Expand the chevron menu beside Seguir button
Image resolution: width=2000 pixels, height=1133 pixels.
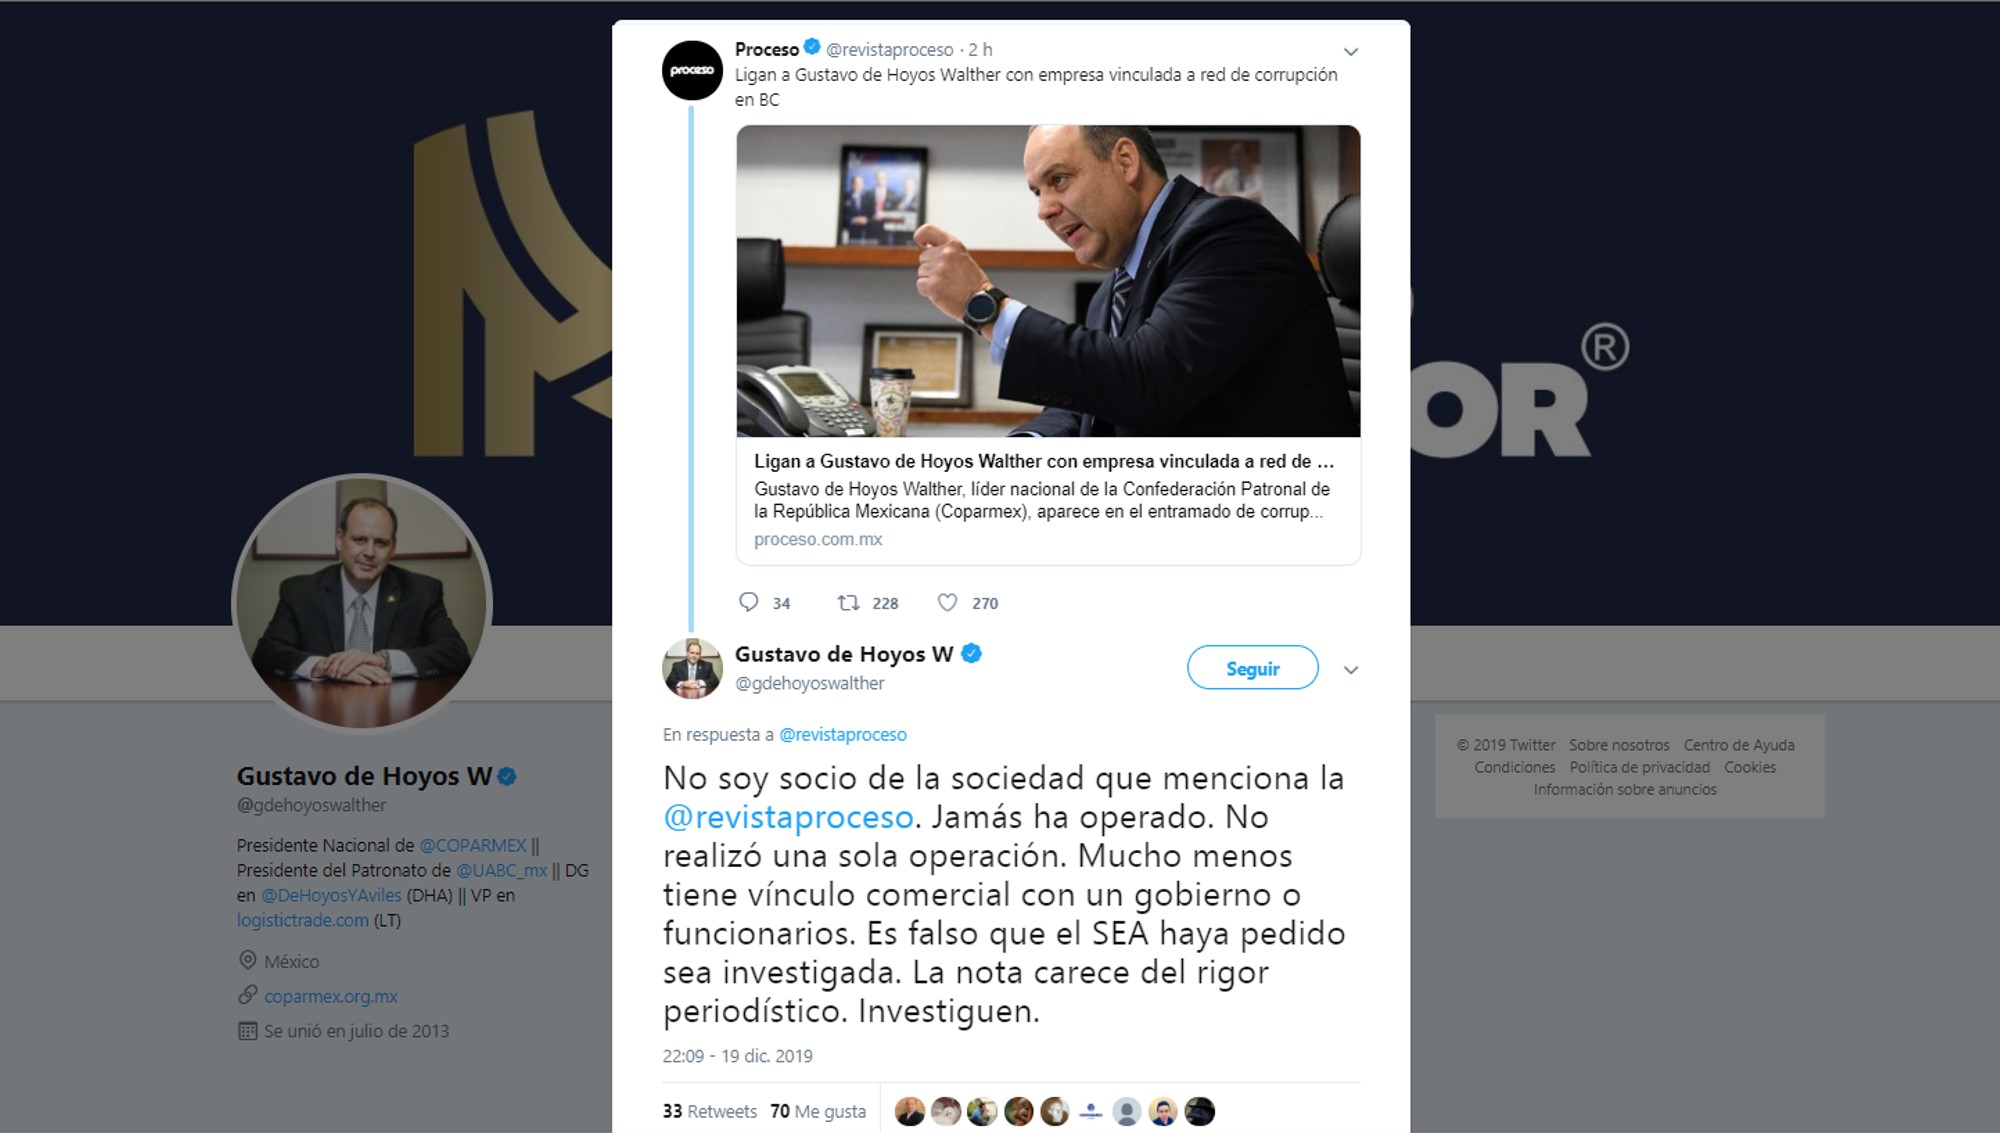1350,670
